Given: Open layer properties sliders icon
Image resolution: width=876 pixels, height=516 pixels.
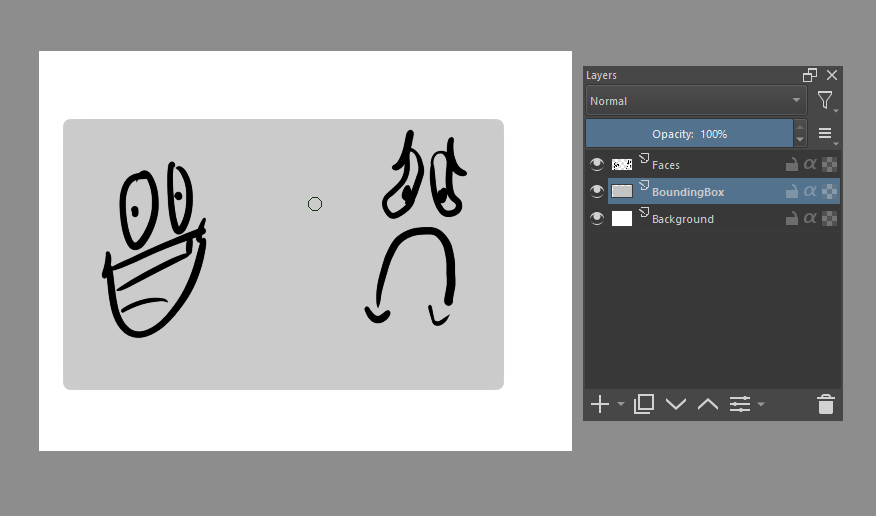Looking at the screenshot, I should pos(740,404).
